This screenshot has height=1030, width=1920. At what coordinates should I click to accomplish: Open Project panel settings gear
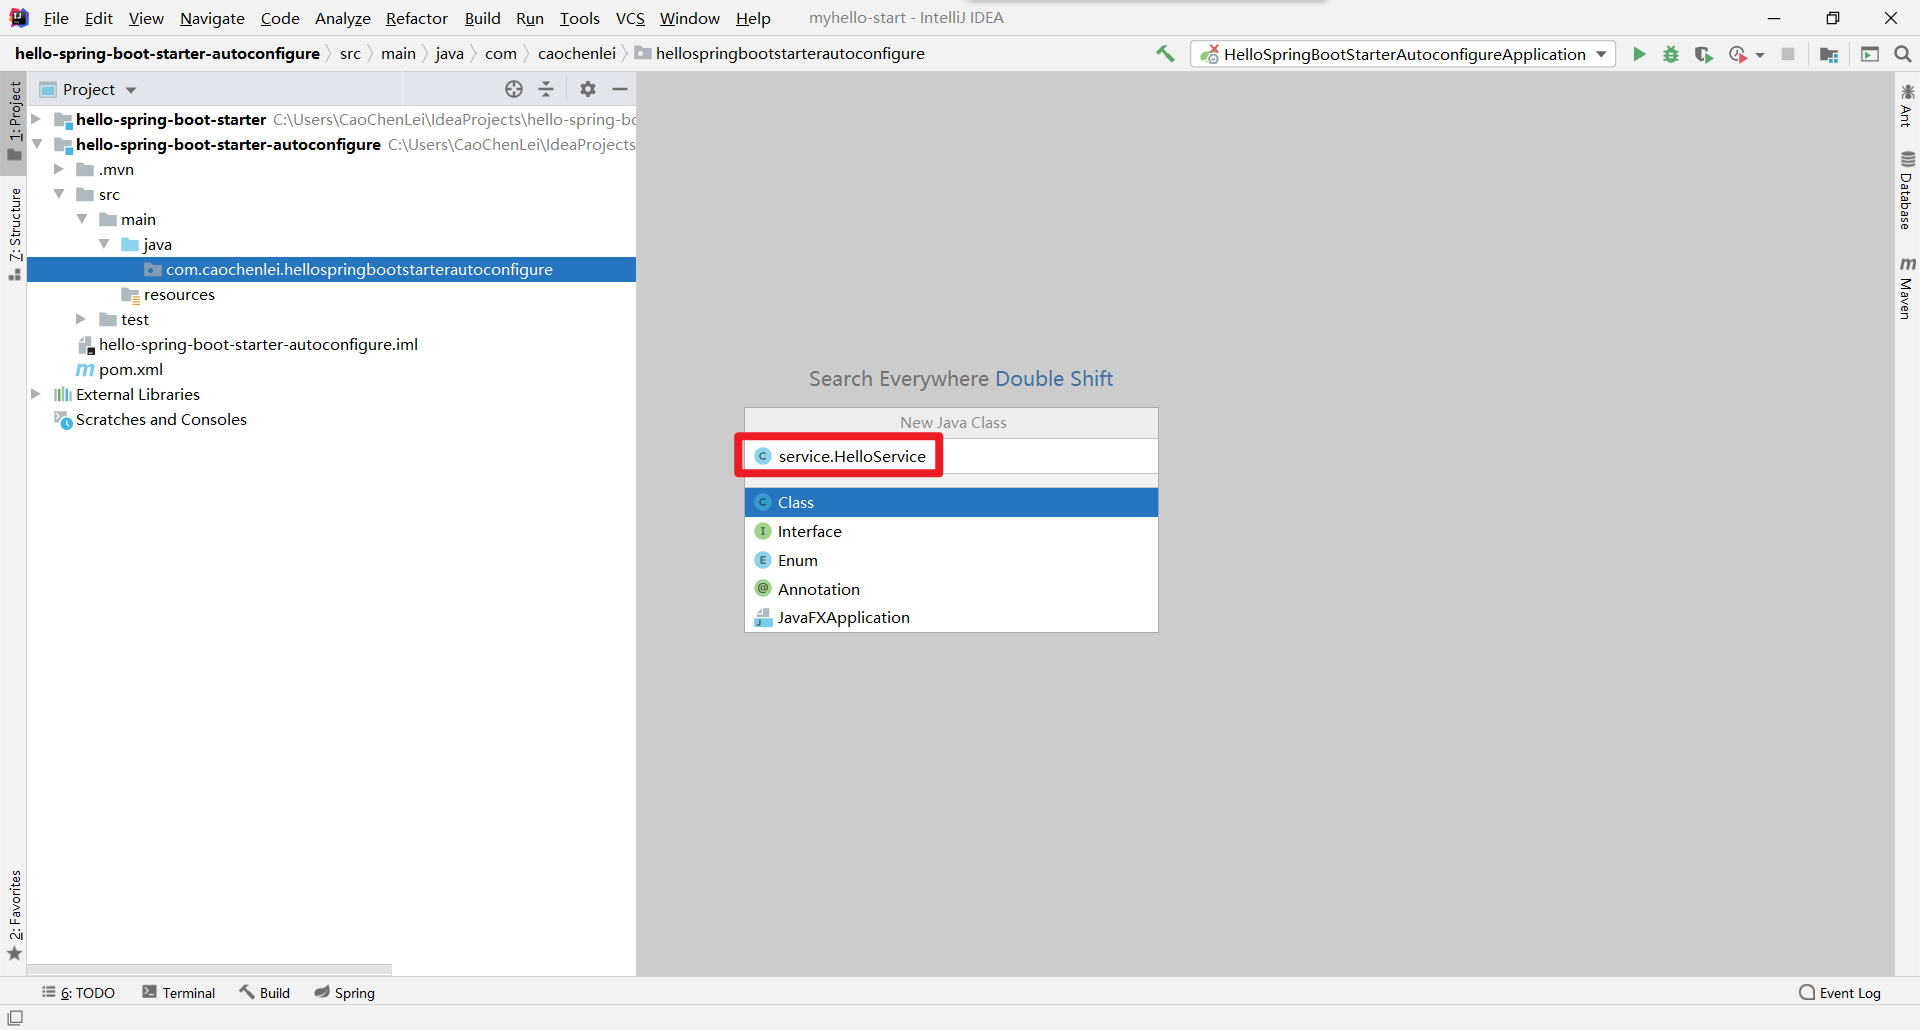pyautogui.click(x=588, y=89)
